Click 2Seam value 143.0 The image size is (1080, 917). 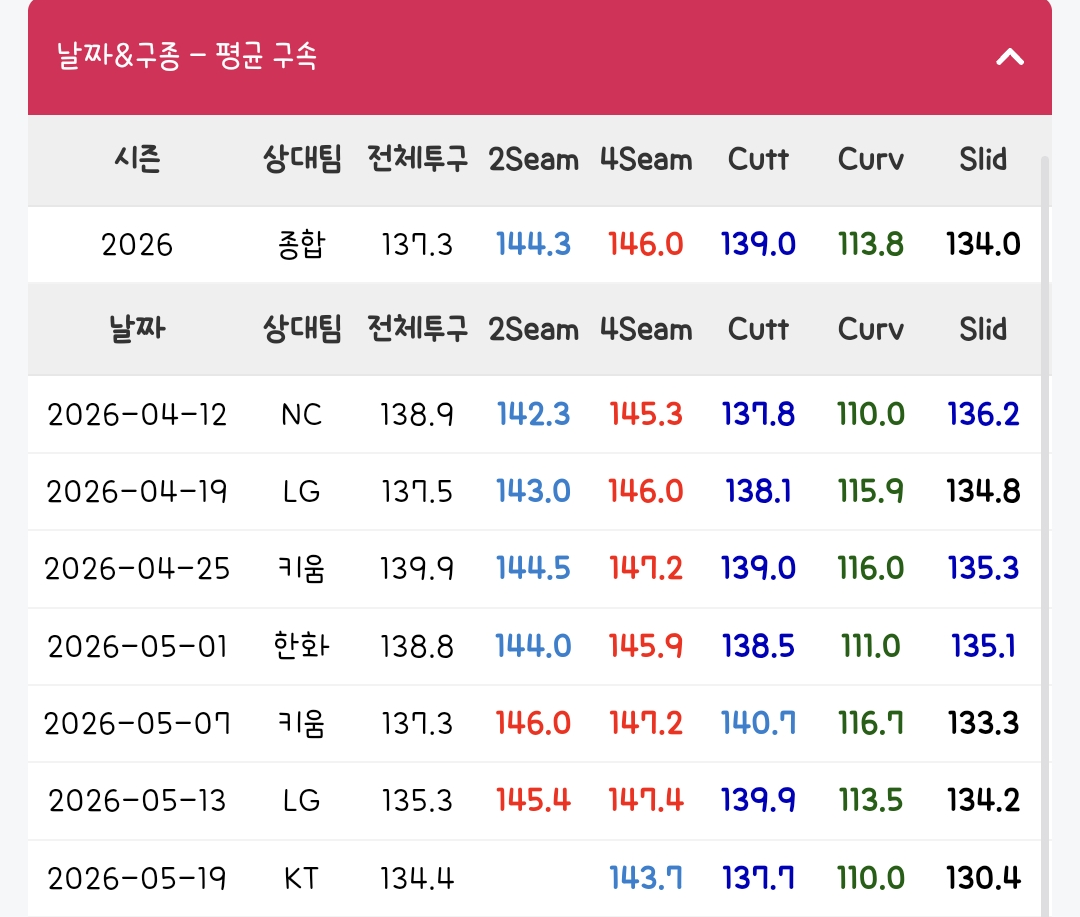tap(533, 492)
